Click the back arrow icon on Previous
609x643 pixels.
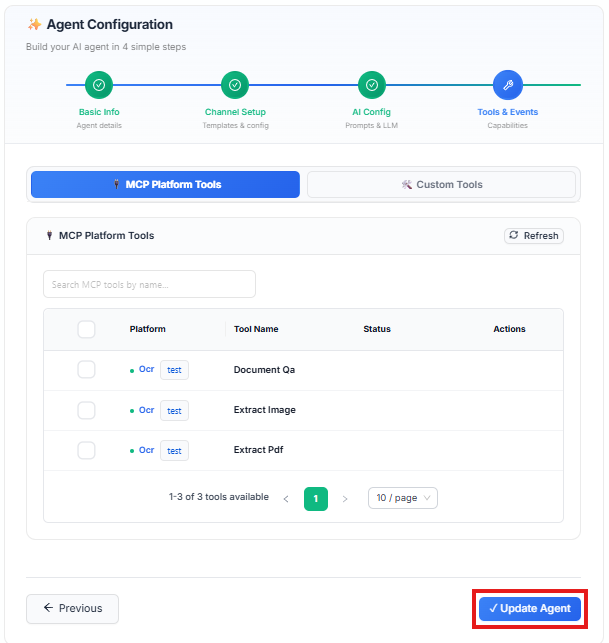point(48,607)
